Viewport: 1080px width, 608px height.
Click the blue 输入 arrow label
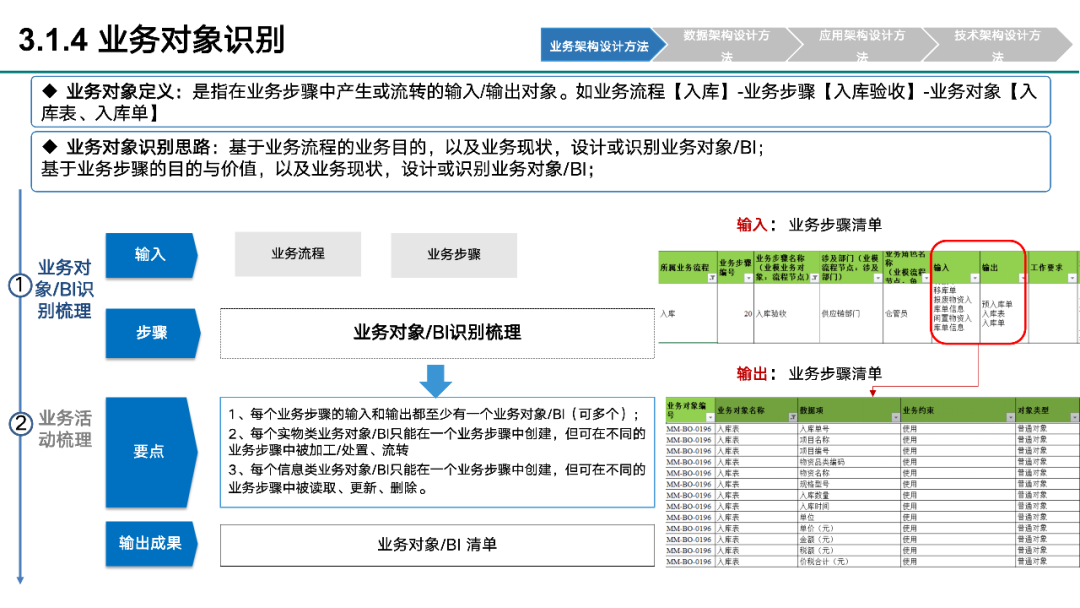click(151, 255)
